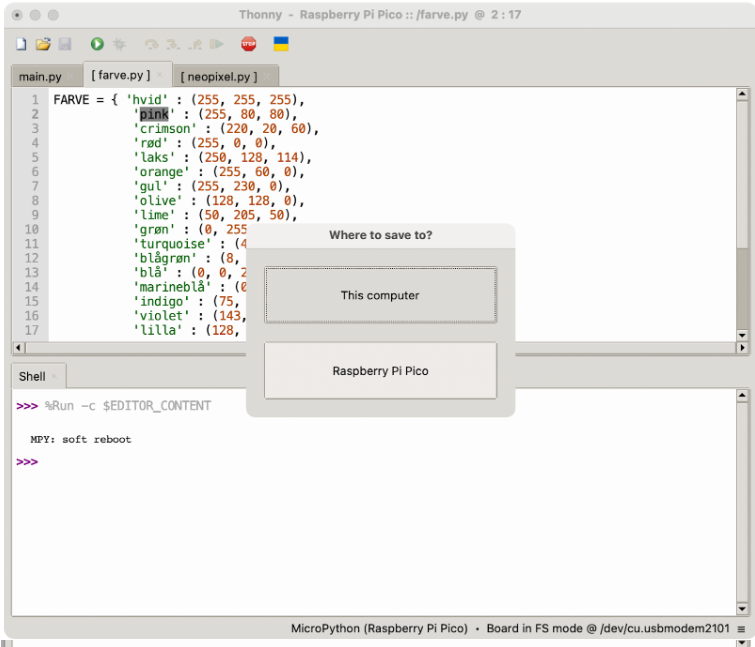Click shell scrollbar up arrow

tap(742, 395)
